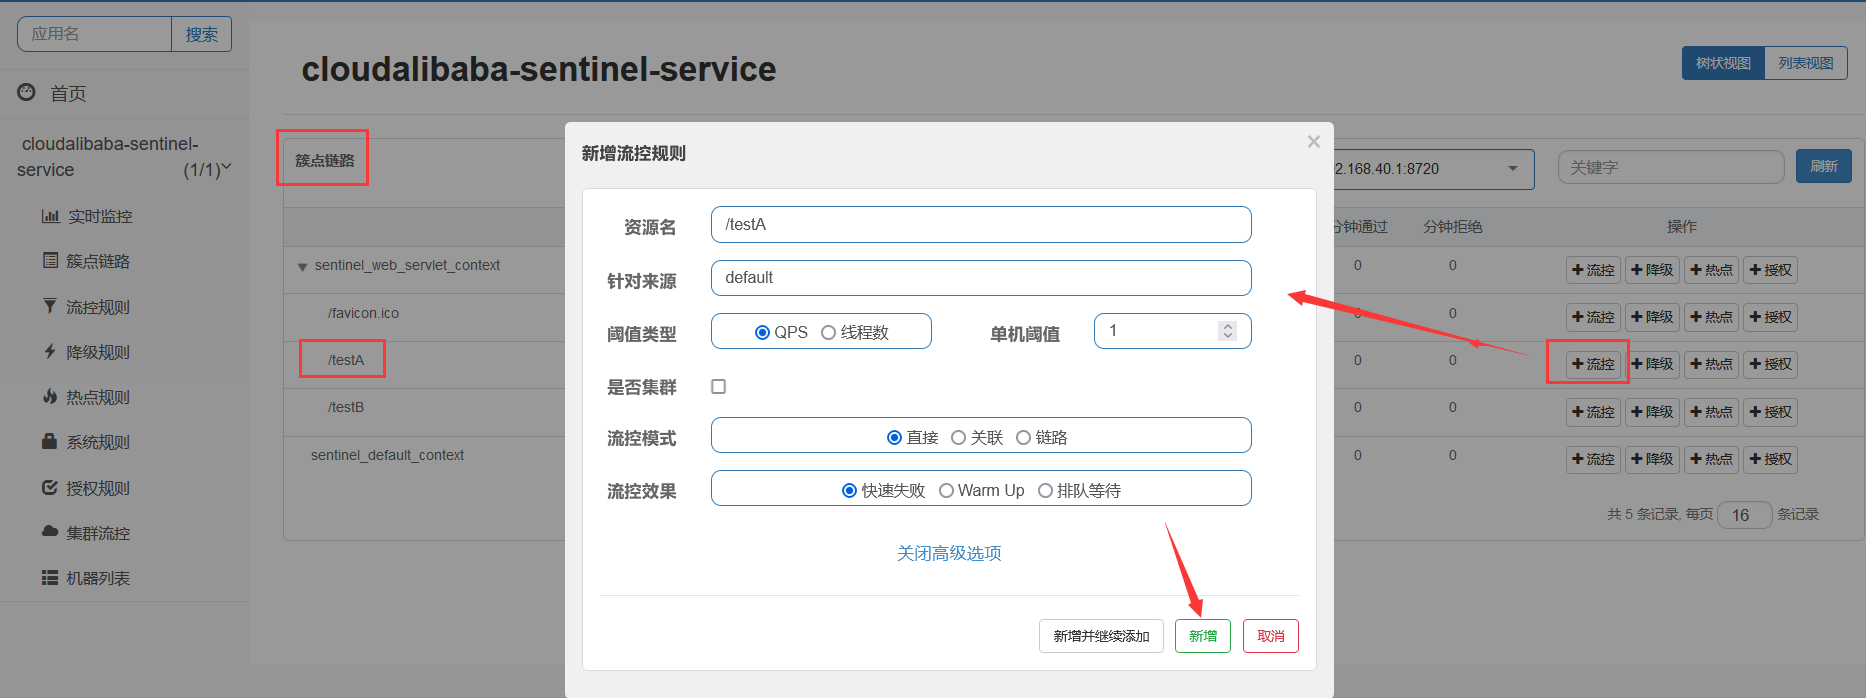Click the filter icon for 流控规则
This screenshot has width=1866, height=698.
coord(50,306)
